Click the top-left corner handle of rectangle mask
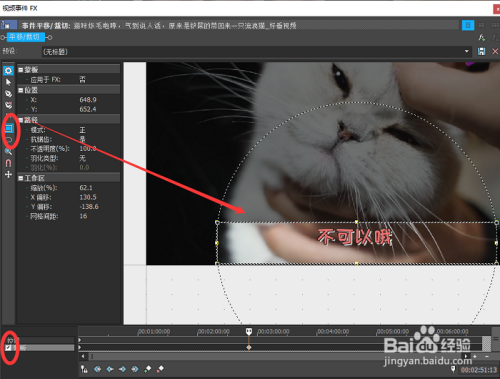Image resolution: width=500 pixels, height=379 pixels. [x=217, y=222]
